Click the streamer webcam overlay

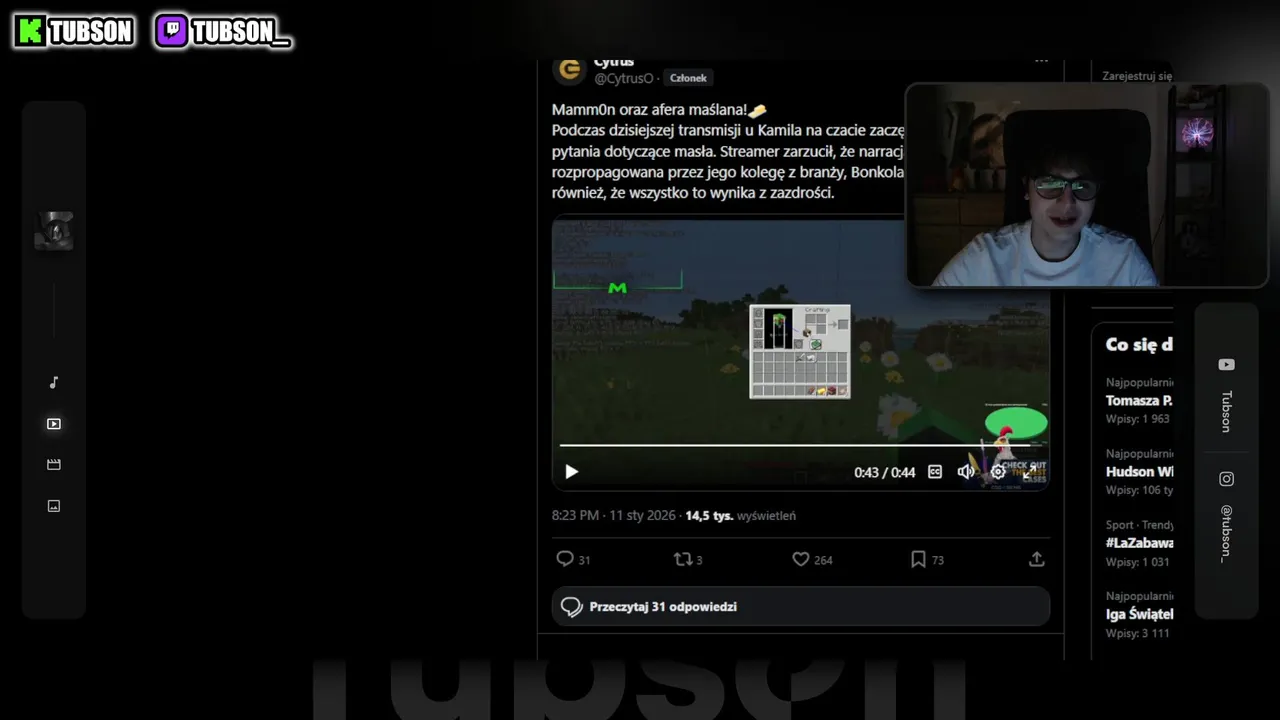[1087, 185]
